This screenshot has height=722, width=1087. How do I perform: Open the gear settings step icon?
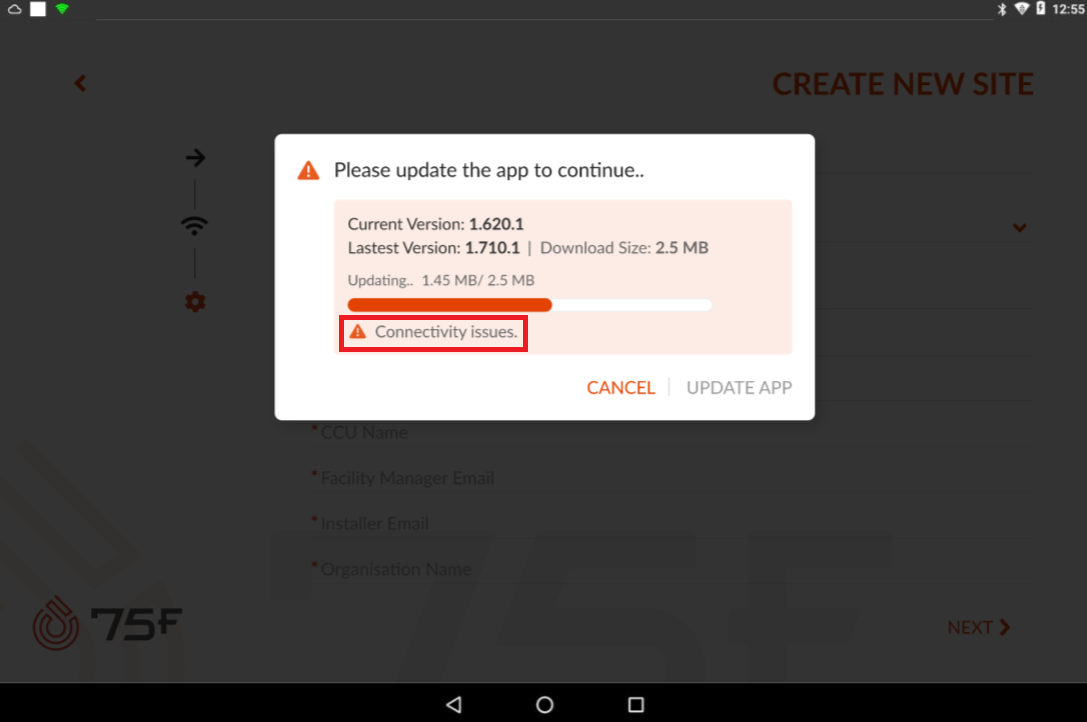pyautogui.click(x=195, y=302)
